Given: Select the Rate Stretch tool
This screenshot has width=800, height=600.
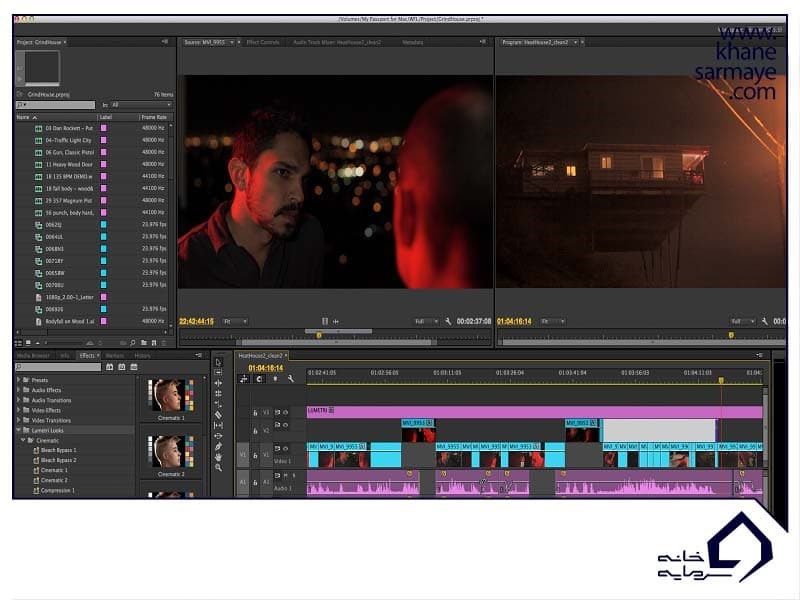Looking at the screenshot, I should pos(218,404).
